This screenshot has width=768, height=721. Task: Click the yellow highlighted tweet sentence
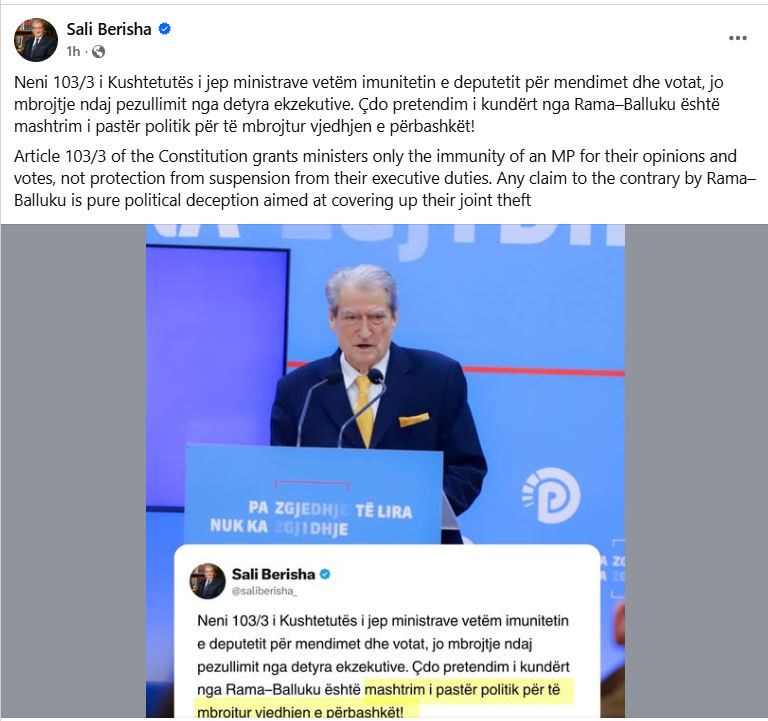click(384, 700)
